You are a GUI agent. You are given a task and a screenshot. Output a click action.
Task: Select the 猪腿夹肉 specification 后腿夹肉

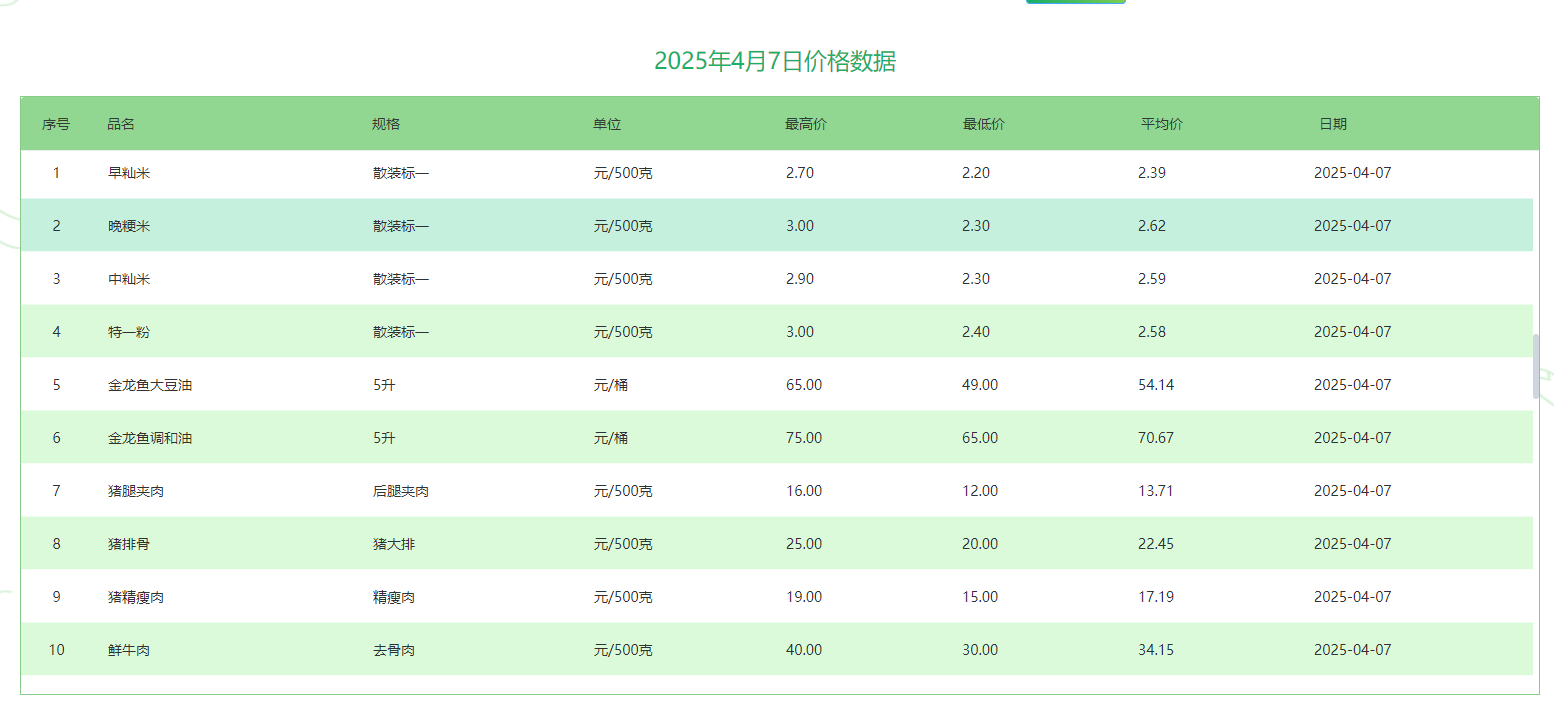[x=401, y=491]
